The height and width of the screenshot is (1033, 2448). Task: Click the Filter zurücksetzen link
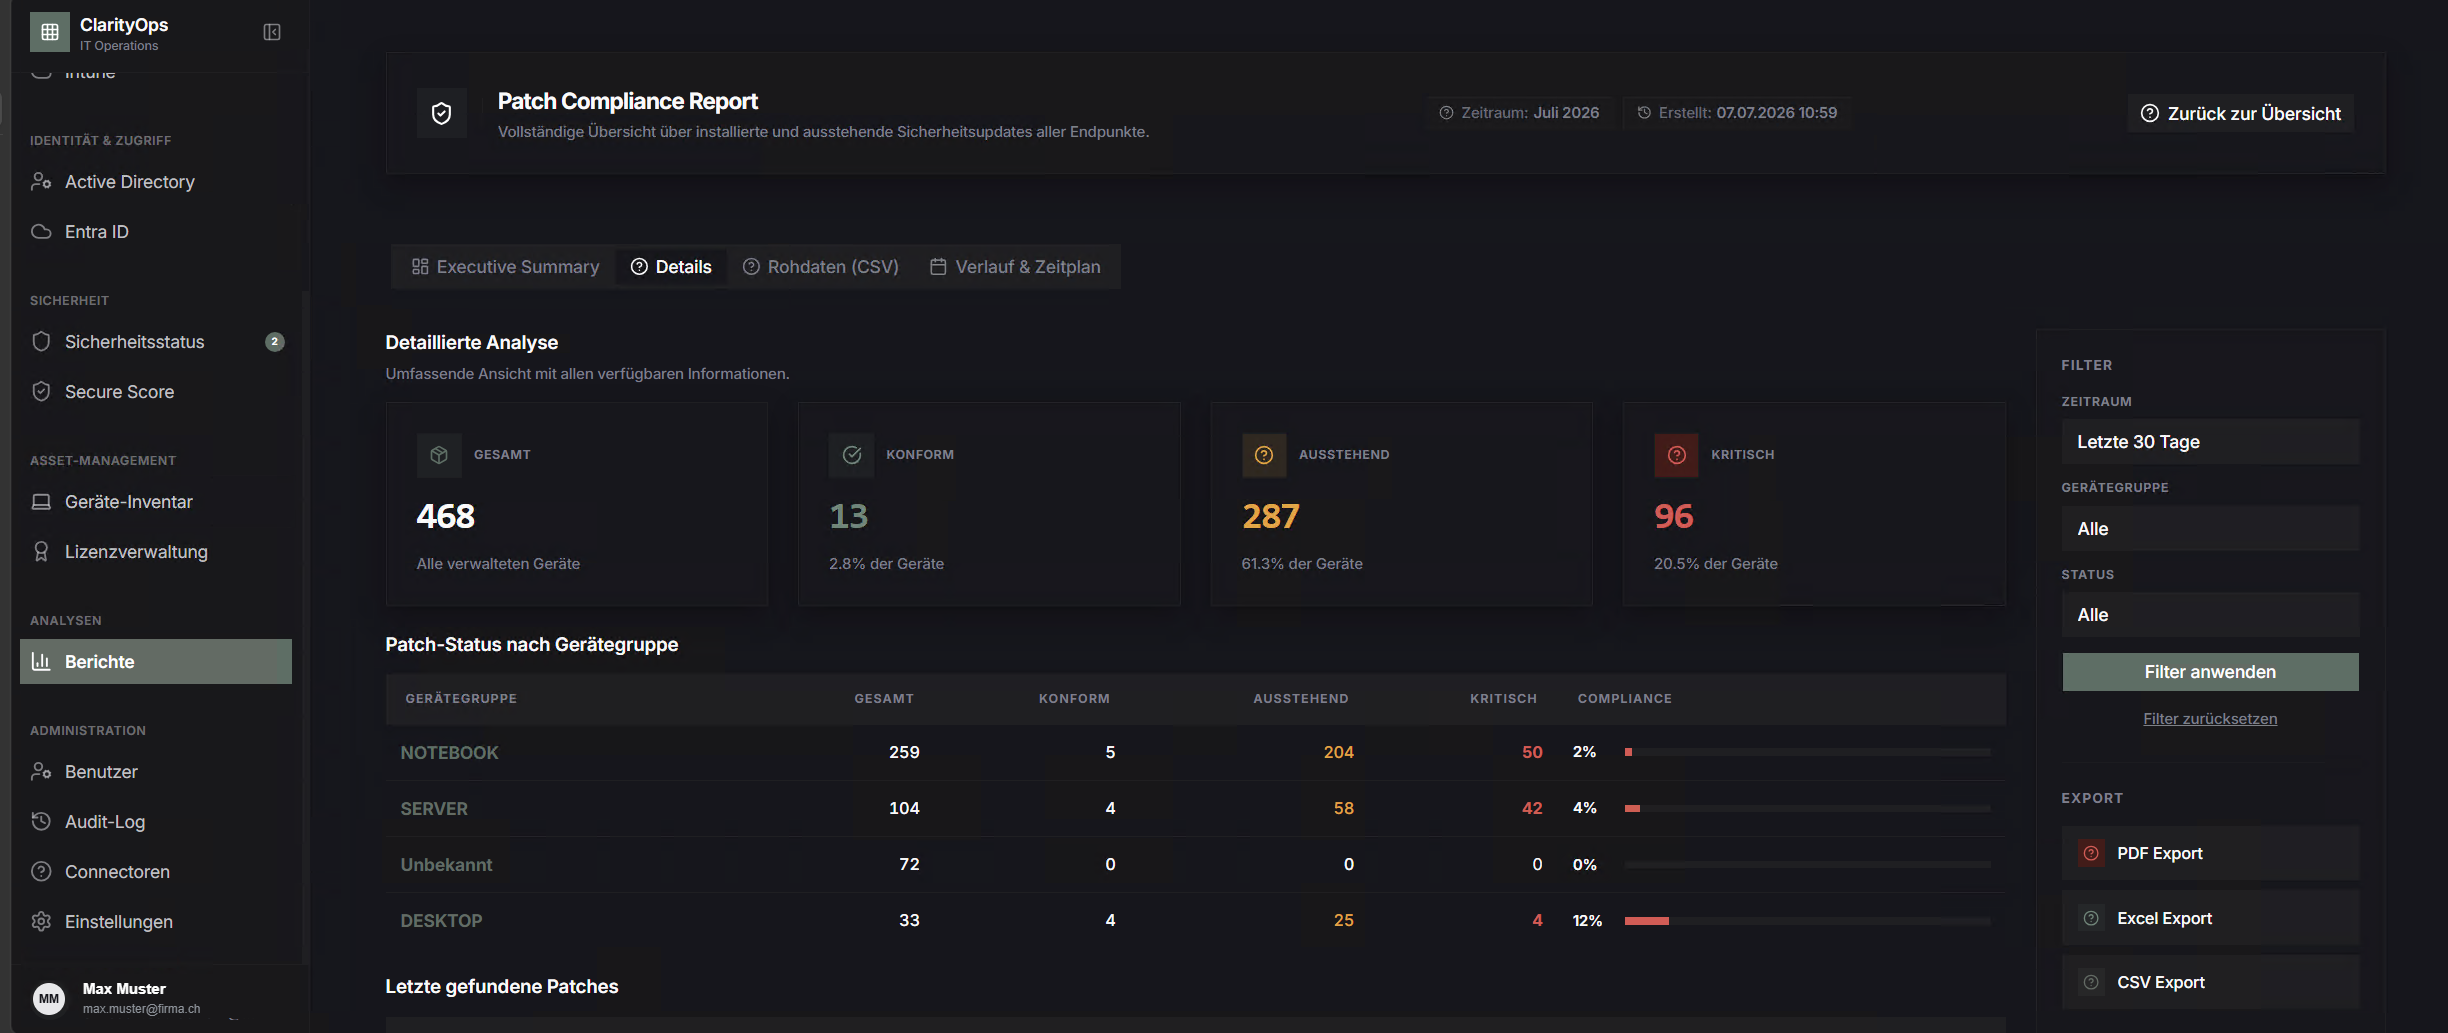[2210, 719]
